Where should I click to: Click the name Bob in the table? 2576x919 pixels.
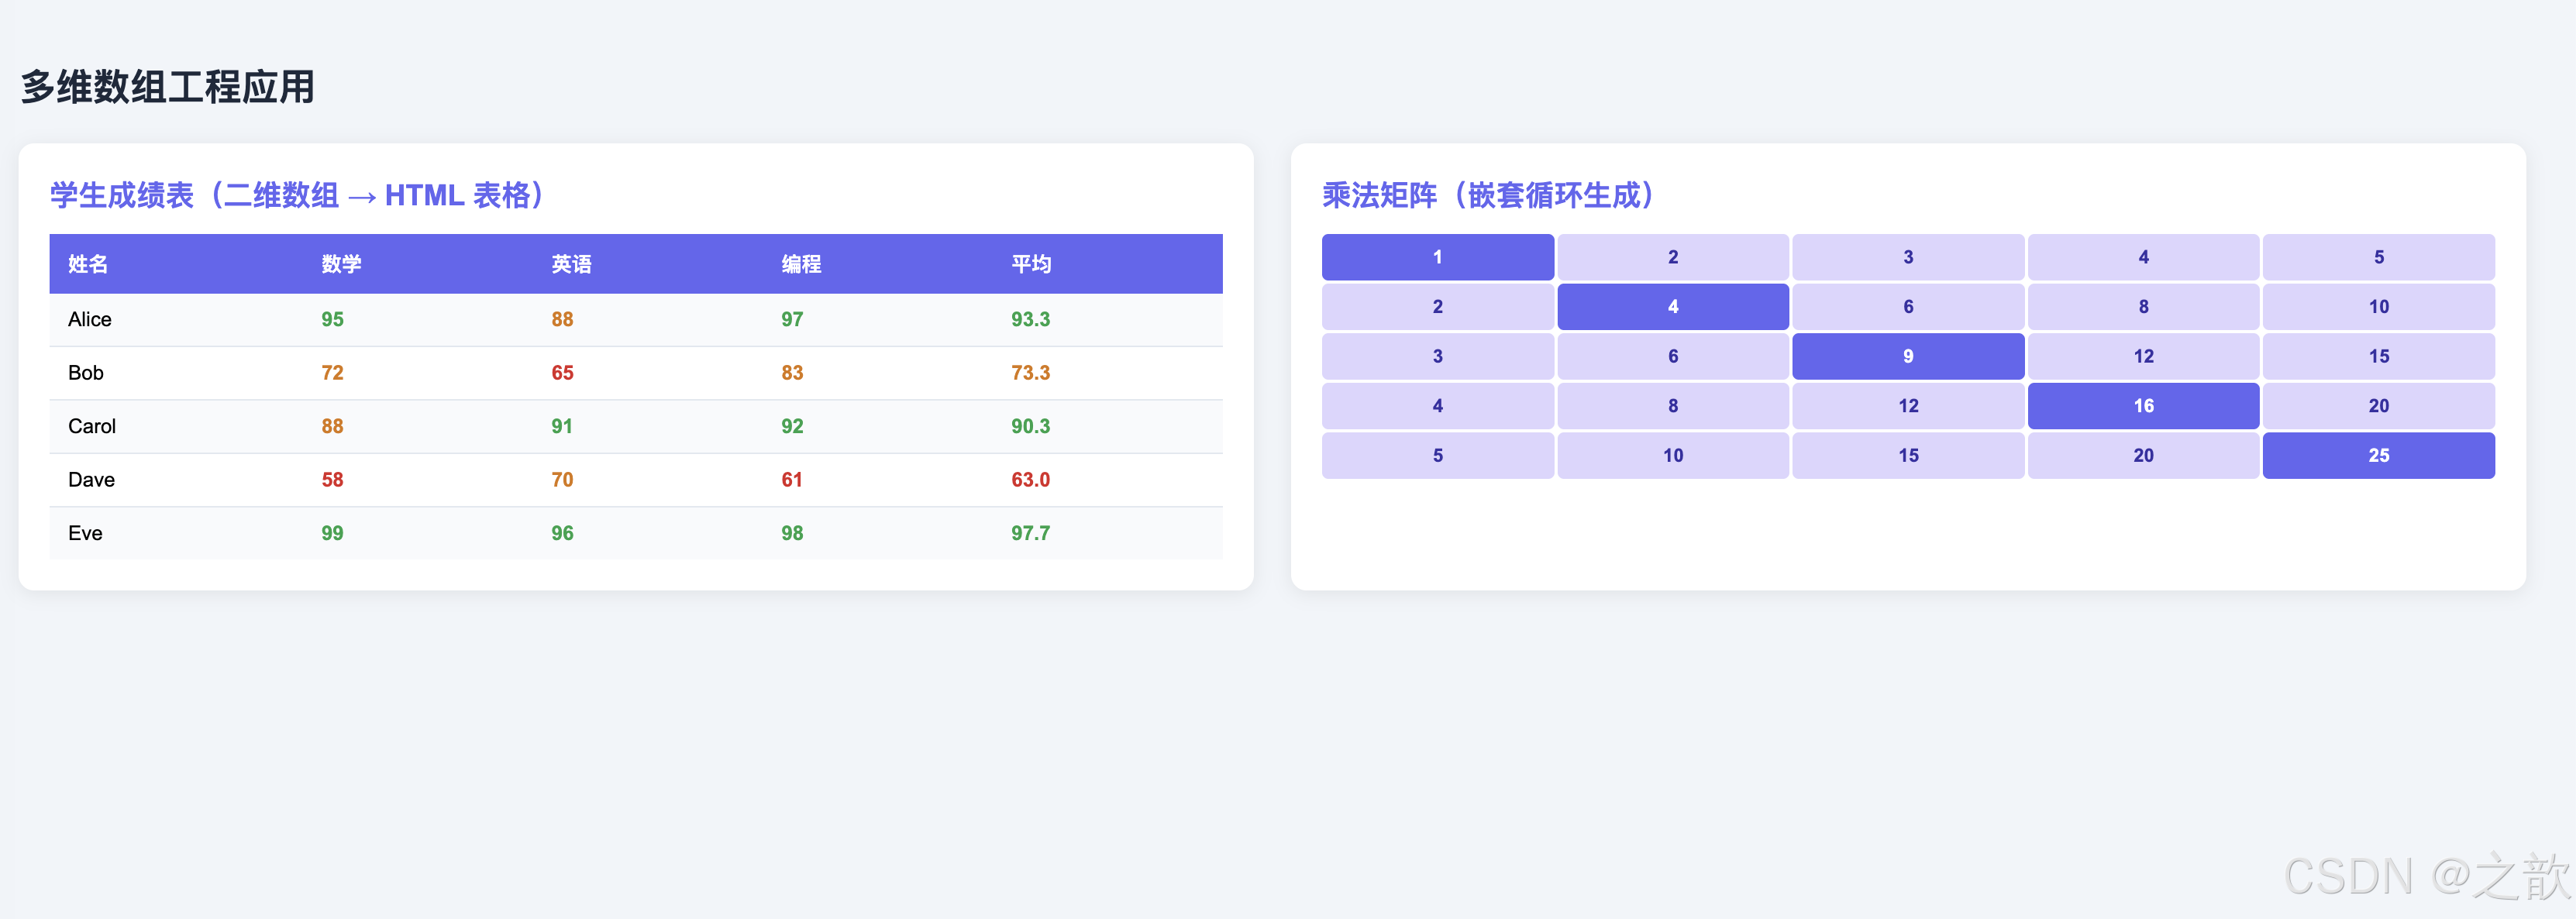(x=86, y=373)
